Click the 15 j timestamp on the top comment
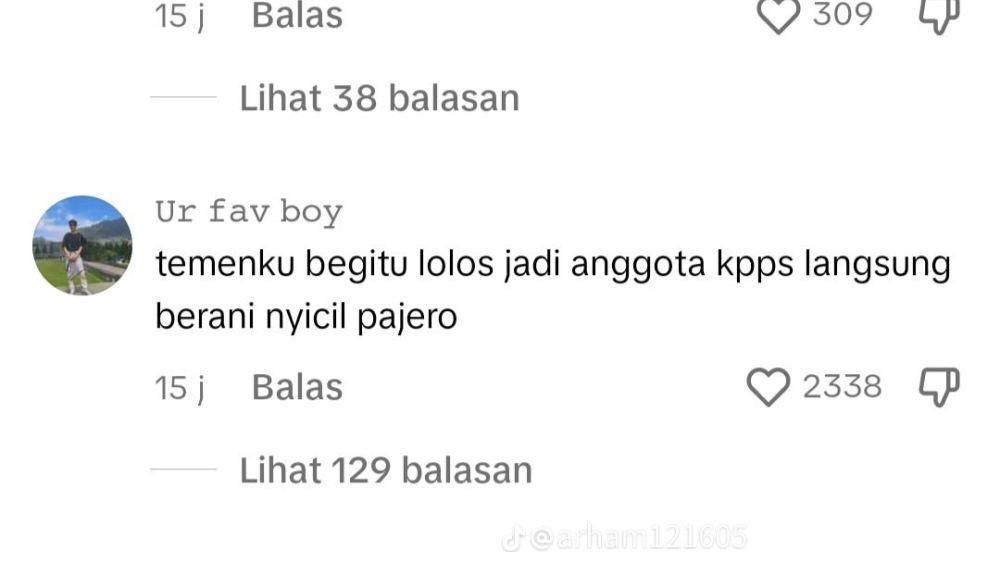1000x563 pixels. 180,15
